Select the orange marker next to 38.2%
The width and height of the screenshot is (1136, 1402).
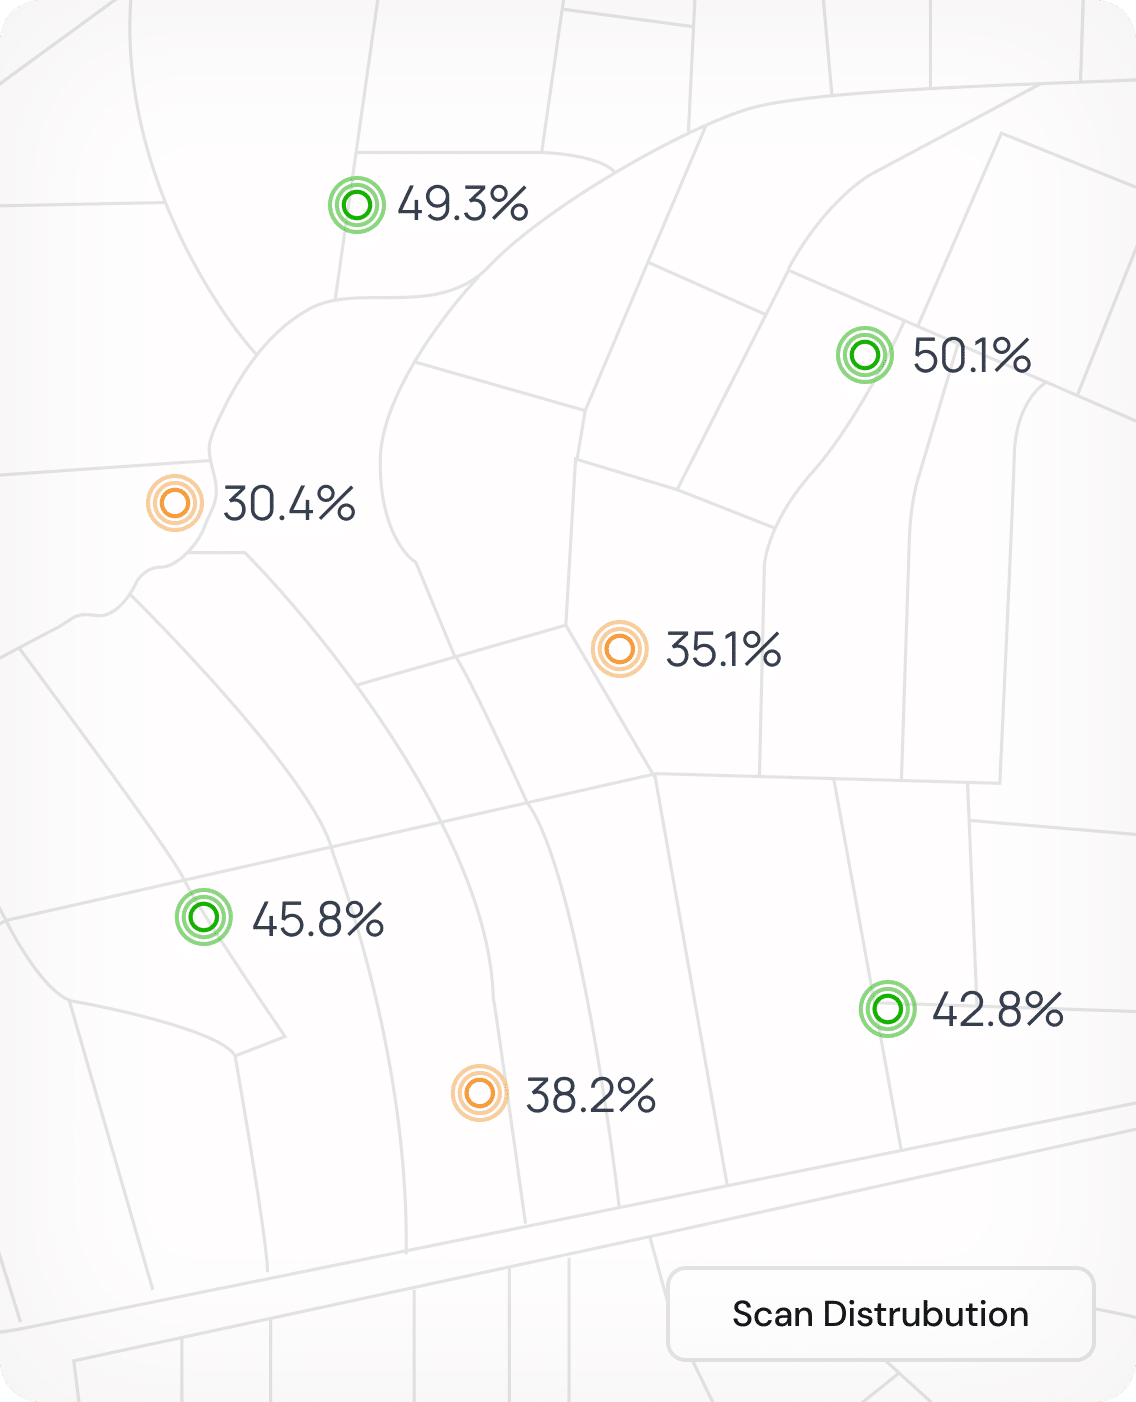click(481, 1094)
